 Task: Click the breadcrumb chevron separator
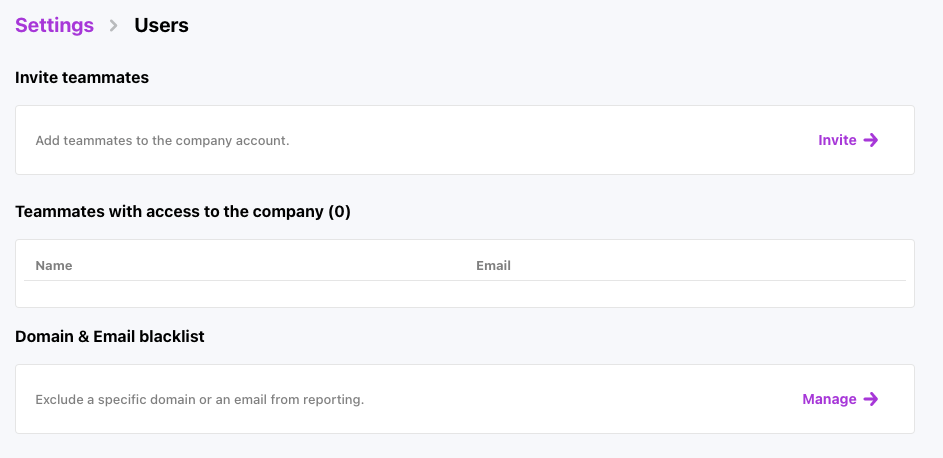(x=114, y=26)
